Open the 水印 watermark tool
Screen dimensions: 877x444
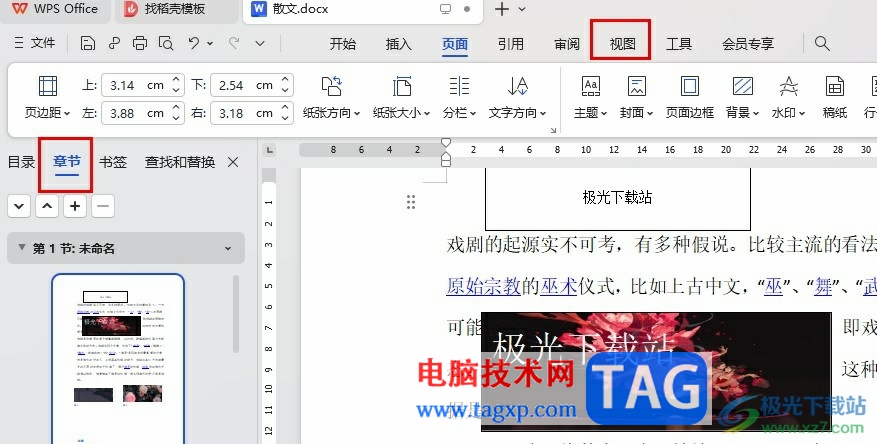pyautogui.click(x=788, y=97)
